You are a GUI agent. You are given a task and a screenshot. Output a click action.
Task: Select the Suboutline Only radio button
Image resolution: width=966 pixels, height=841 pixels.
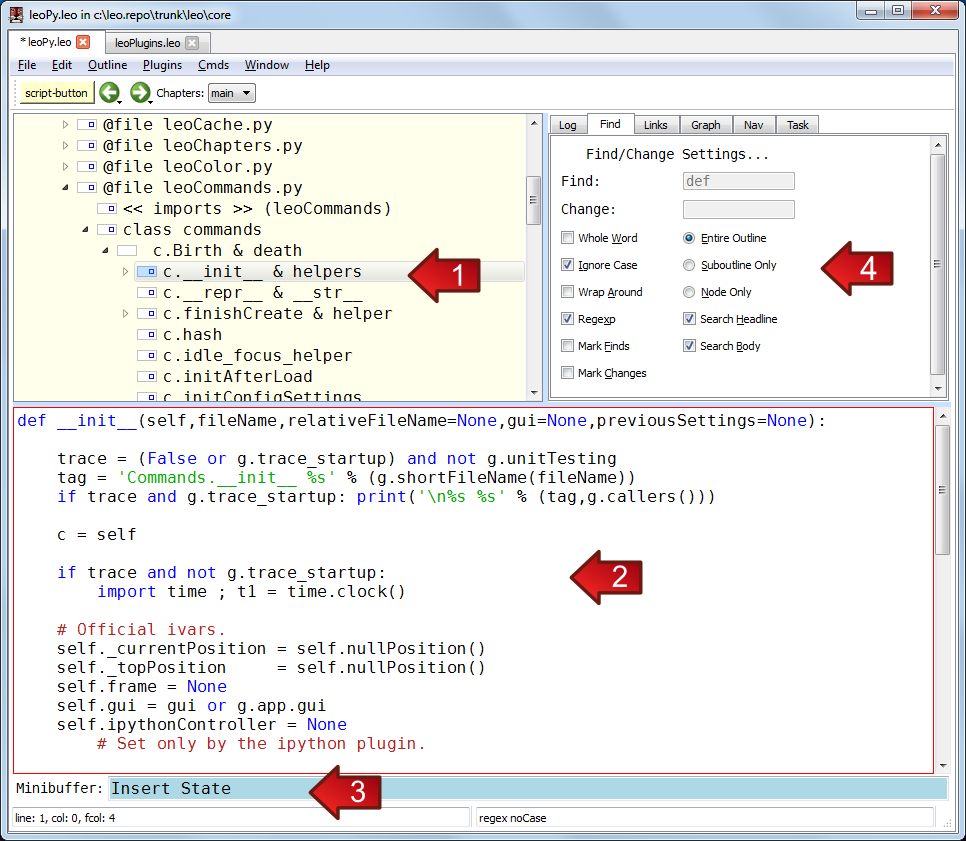coord(689,265)
